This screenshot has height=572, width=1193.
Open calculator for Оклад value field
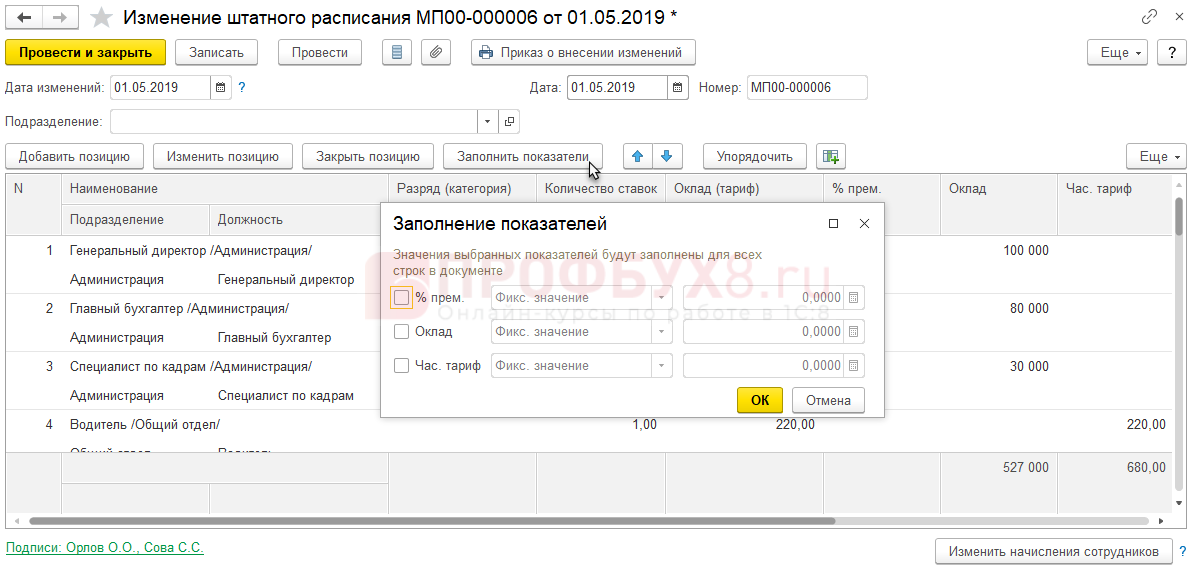[854, 332]
